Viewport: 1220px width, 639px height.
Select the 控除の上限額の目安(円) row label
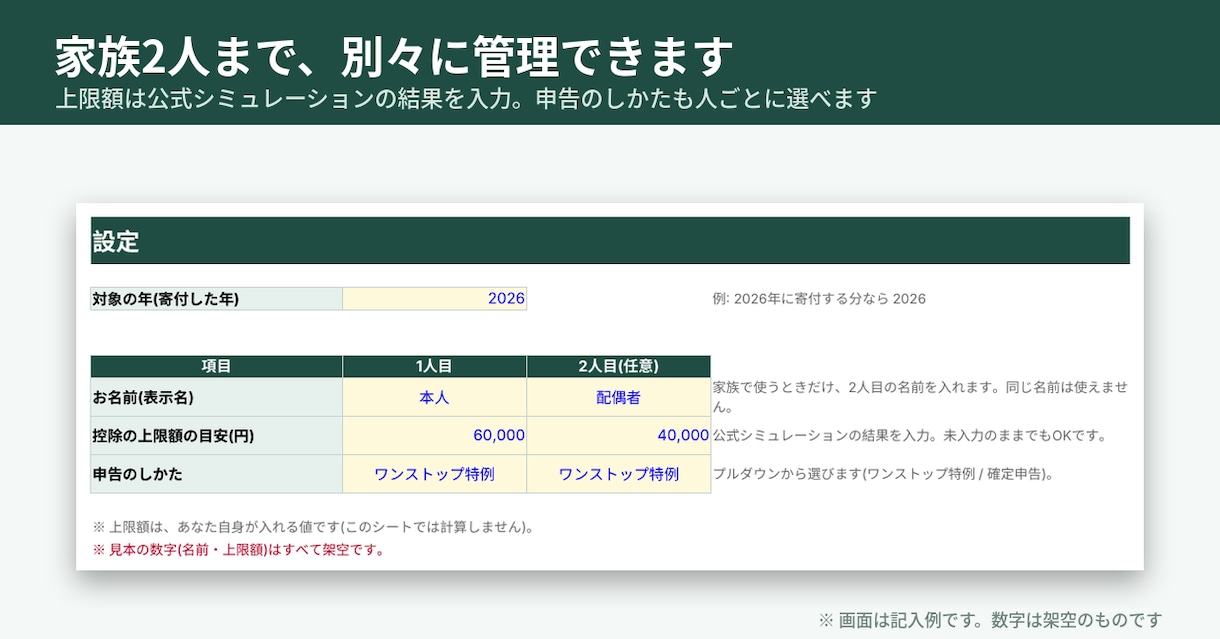[x=216, y=435]
